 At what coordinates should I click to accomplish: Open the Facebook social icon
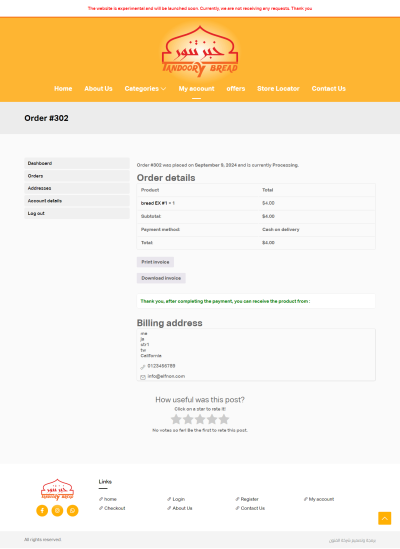click(42, 510)
